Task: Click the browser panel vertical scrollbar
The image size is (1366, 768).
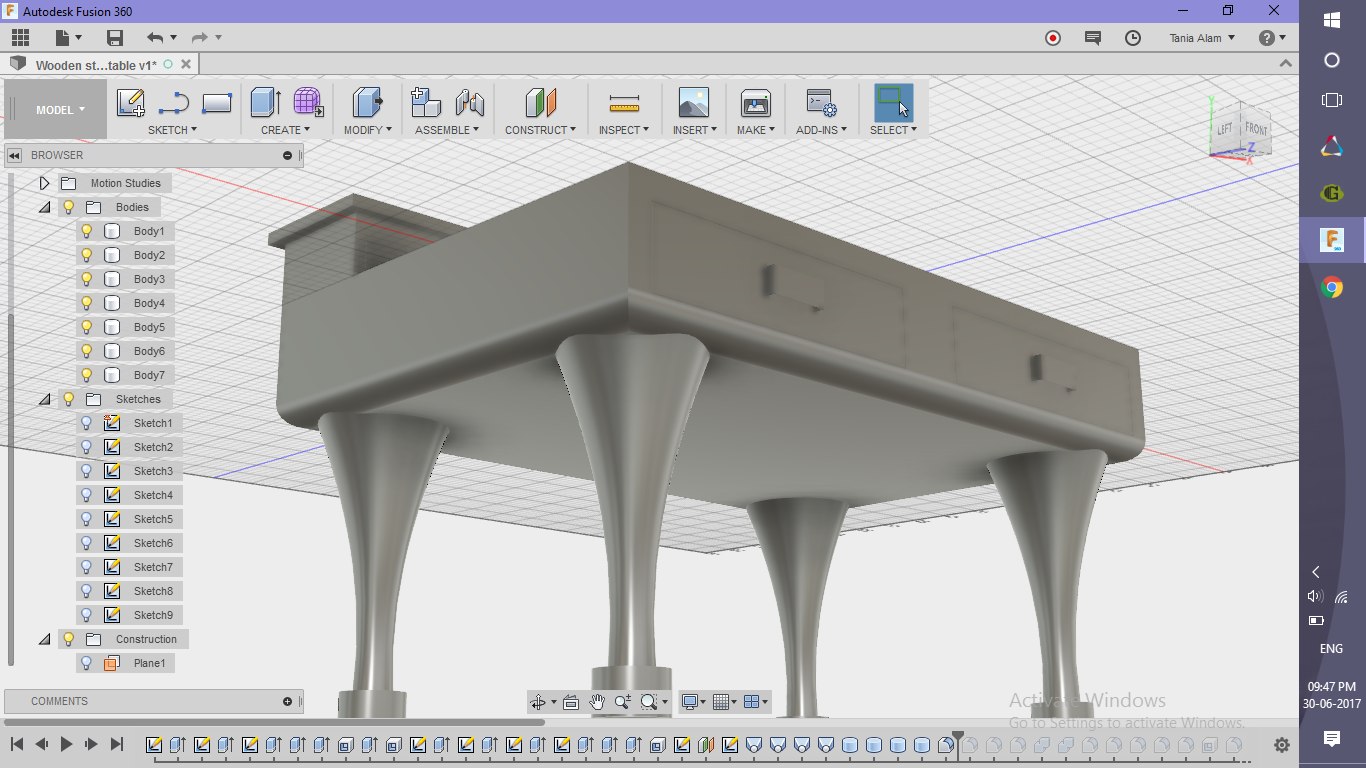Action: pos(11,490)
